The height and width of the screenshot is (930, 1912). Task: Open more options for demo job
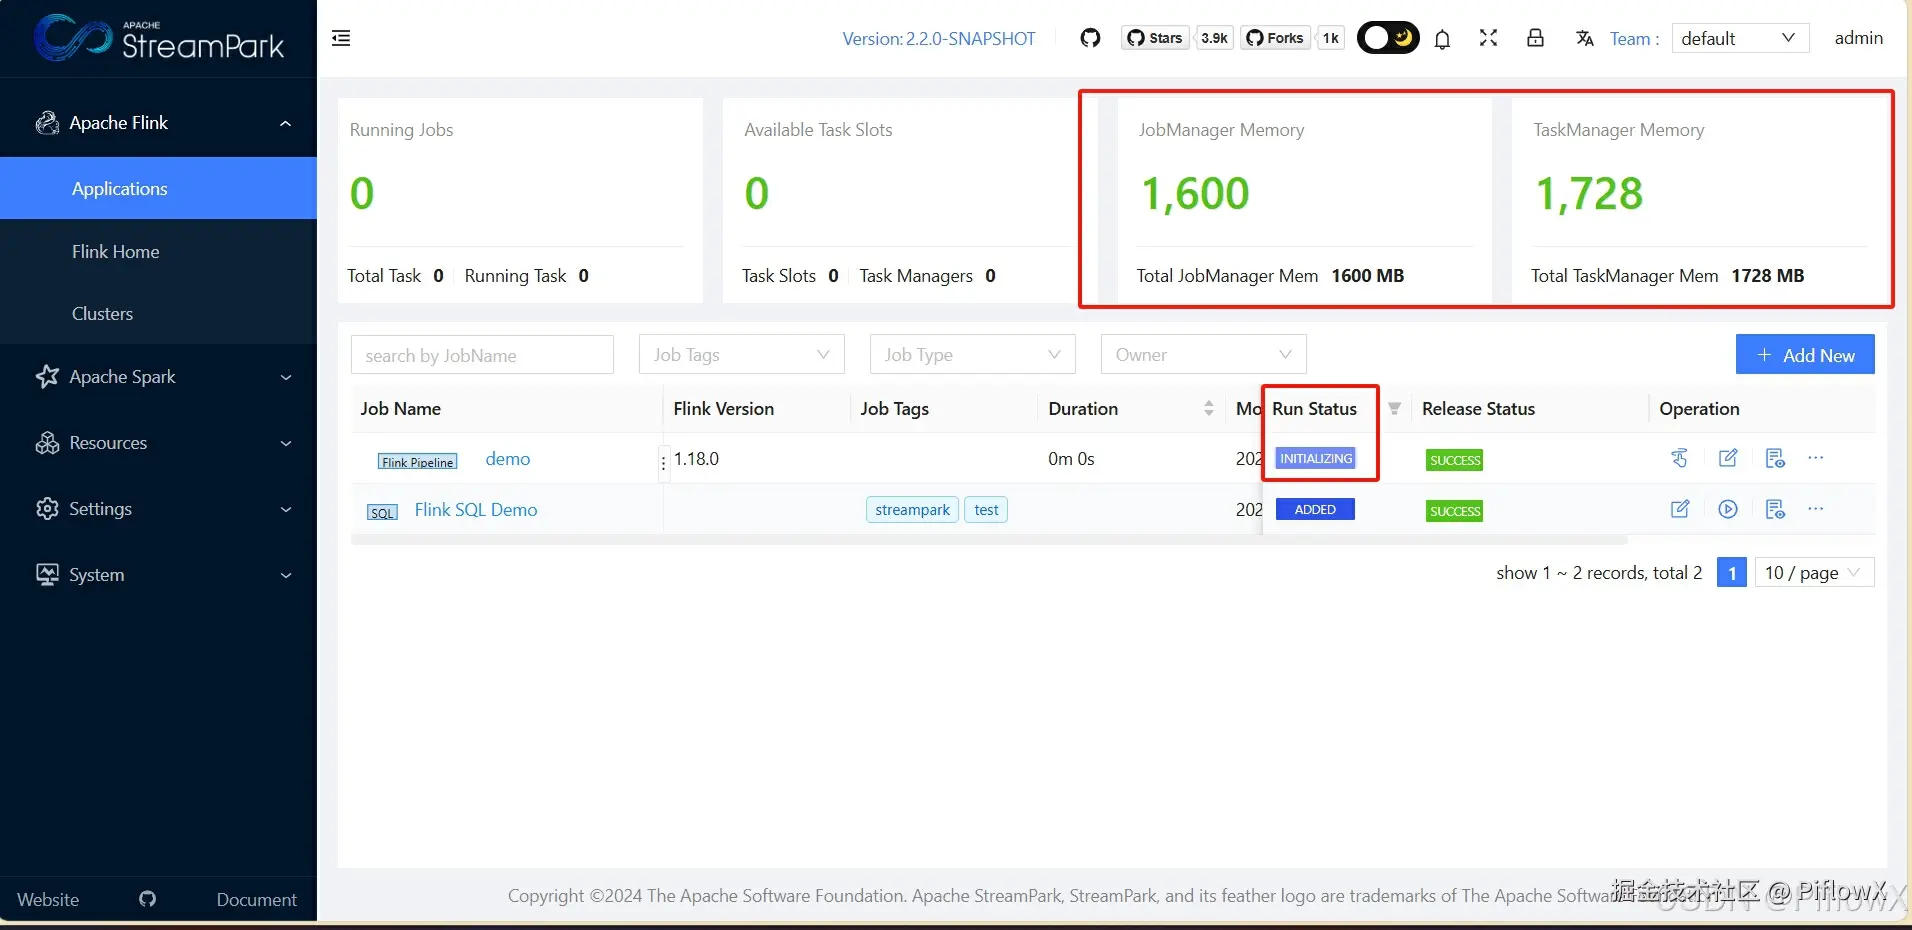pos(1816,457)
